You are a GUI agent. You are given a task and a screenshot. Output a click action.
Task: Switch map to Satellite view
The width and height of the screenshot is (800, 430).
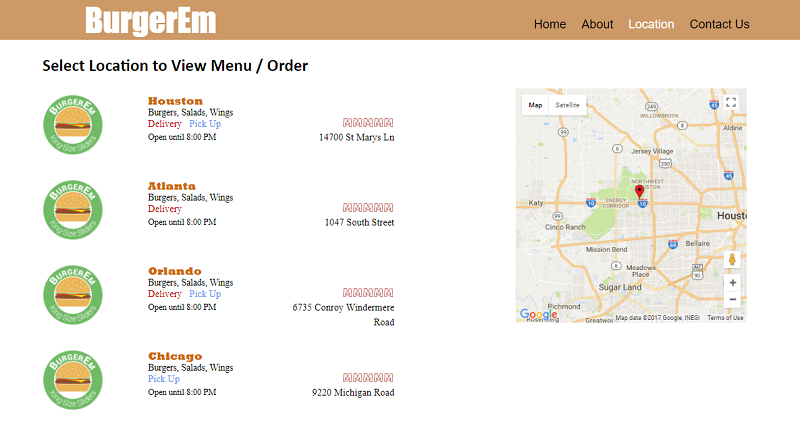pyautogui.click(x=567, y=105)
